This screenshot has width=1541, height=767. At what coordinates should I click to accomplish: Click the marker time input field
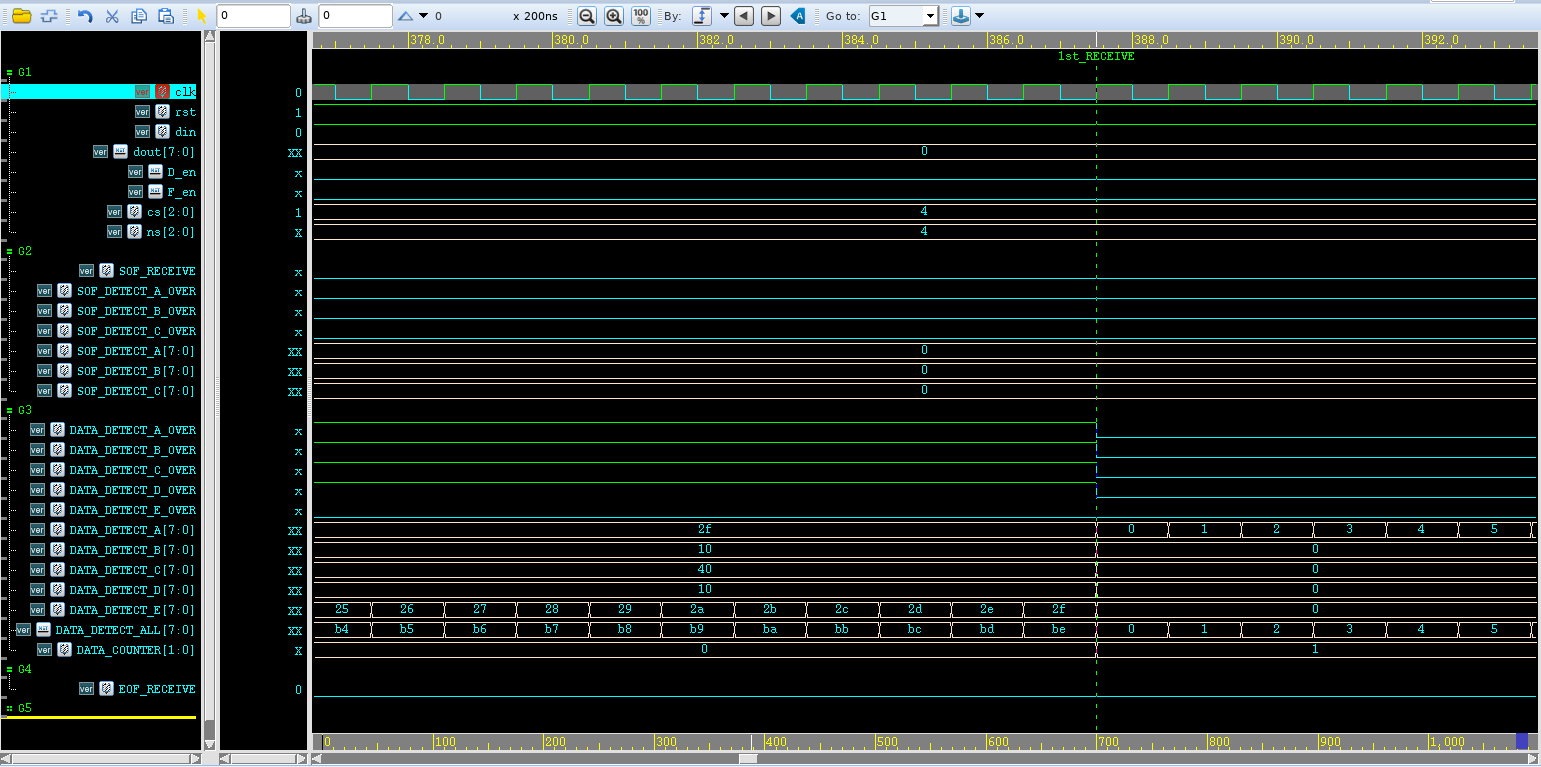(x=356, y=16)
